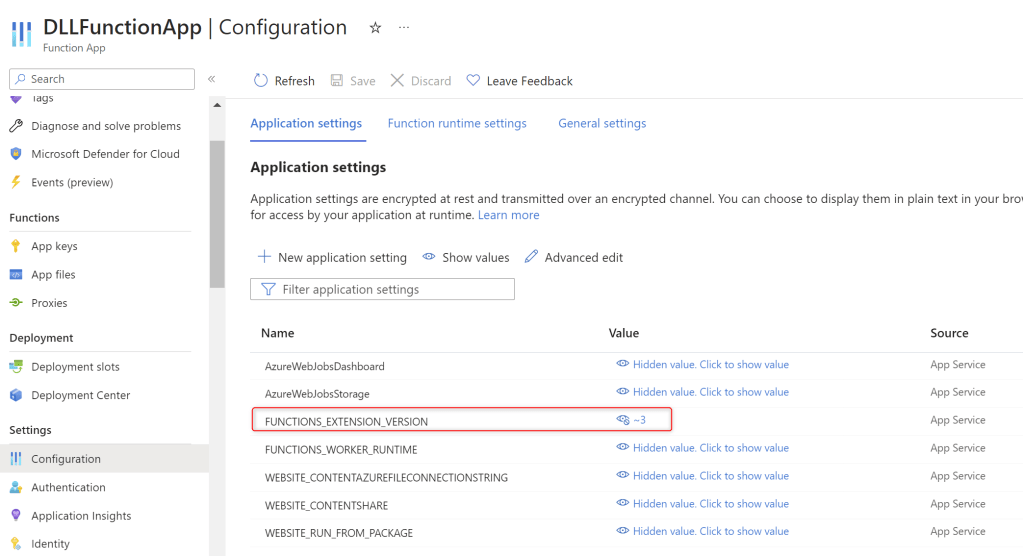This screenshot has height=556, width=1023.
Task: Click the sidebar vertical scrollbar
Action: 217,210
